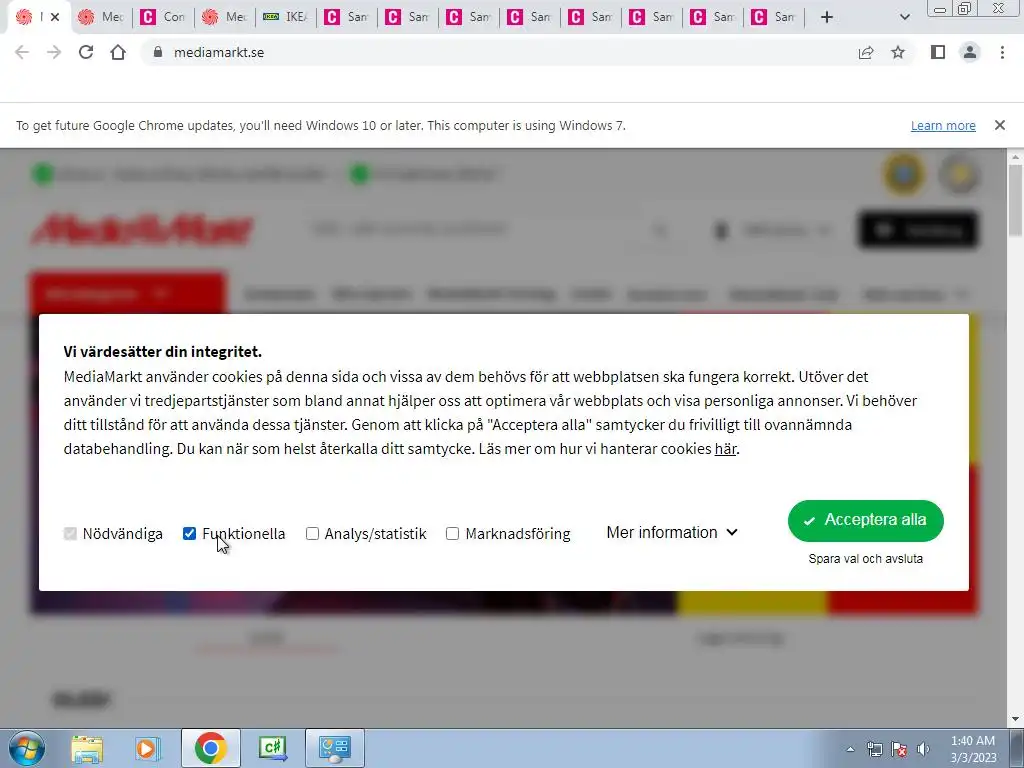
Task: Bookmark this tab with the star
Action: click(898, 52)
